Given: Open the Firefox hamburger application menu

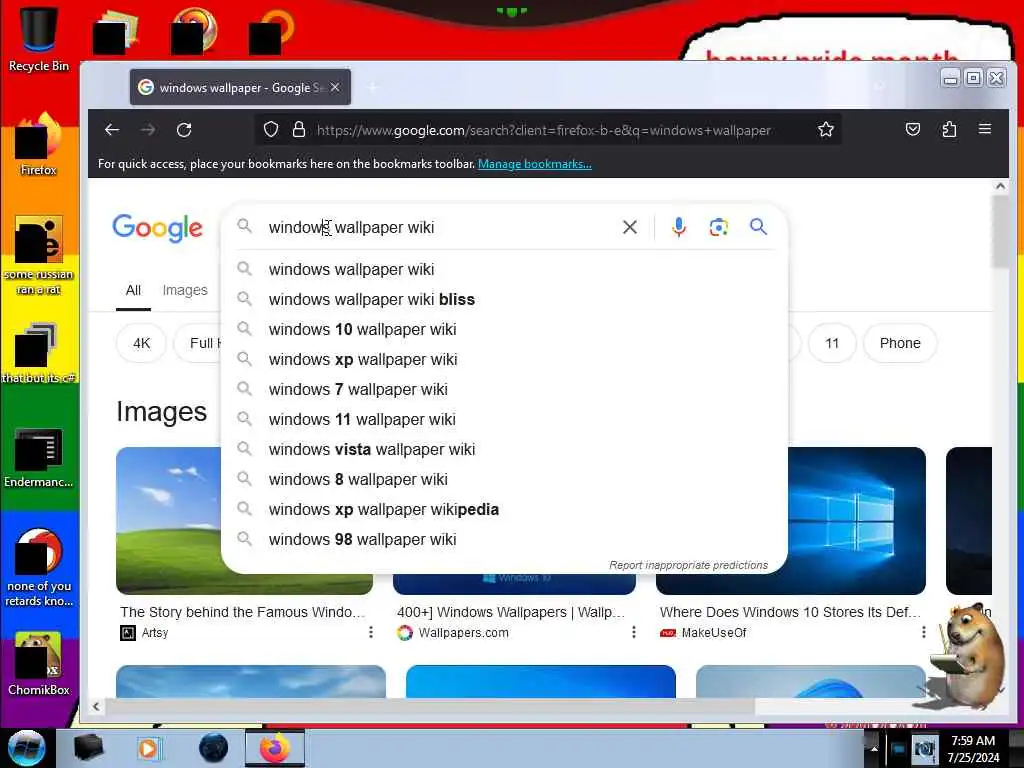Looking at the screenshot, I should pos(985,129).
